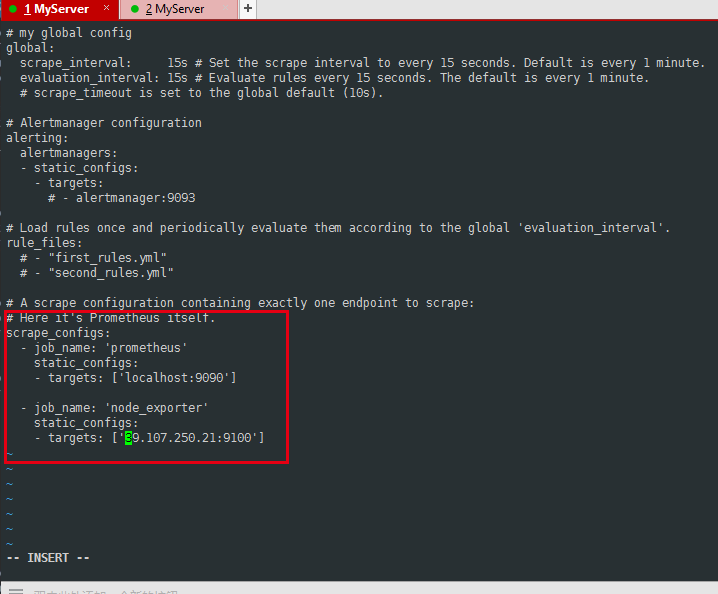Click the job_name 'node_exporter' line

point(114,408)
